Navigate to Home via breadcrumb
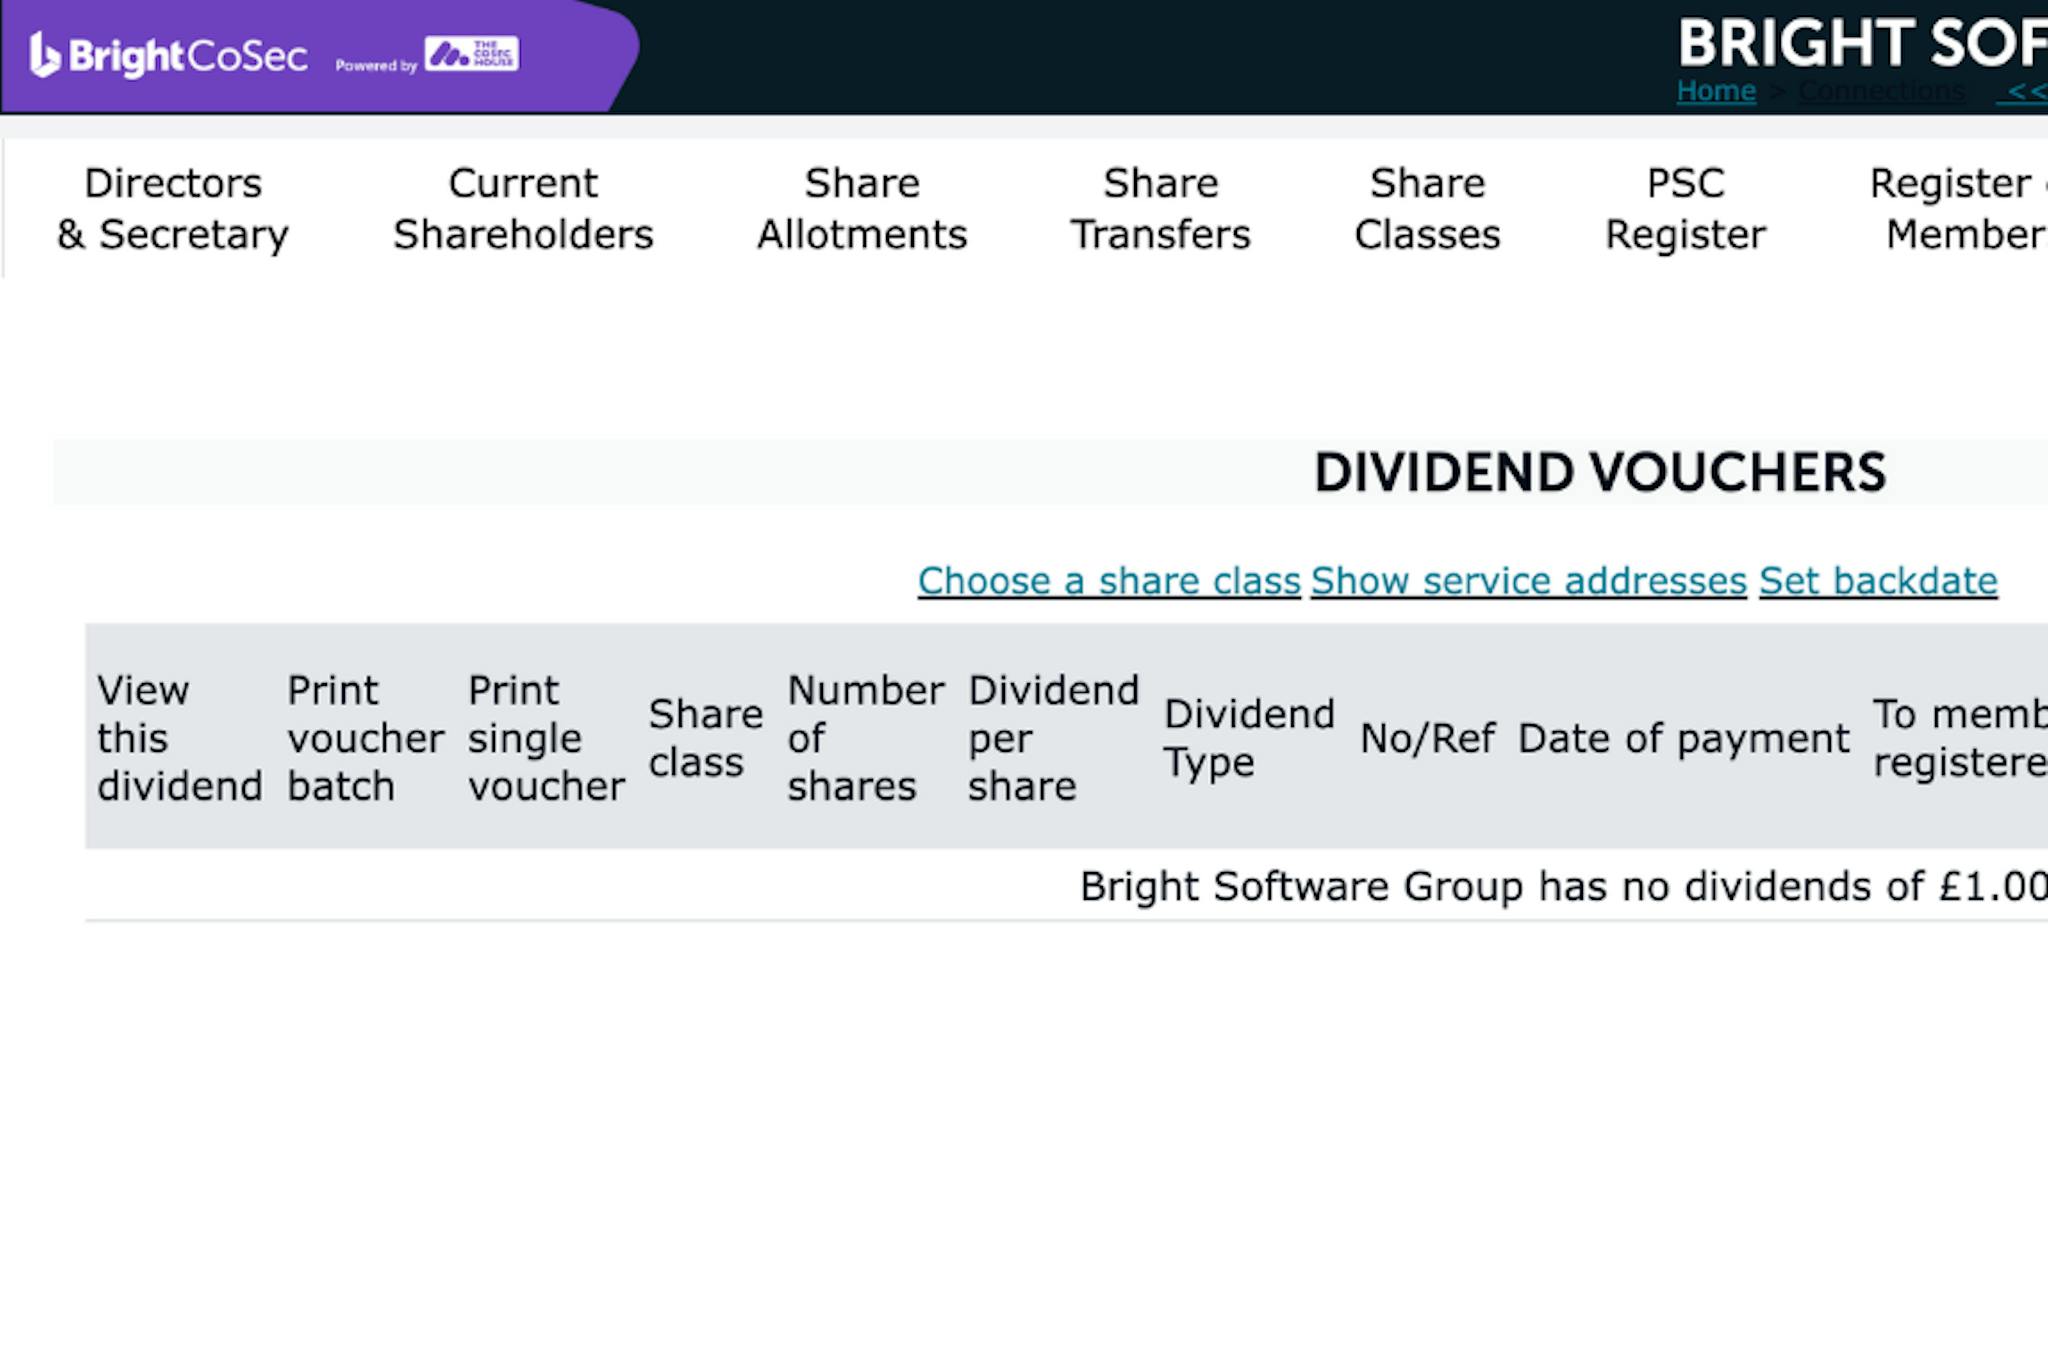Screen dimensions: 2048x1365 click(1716, 91)
